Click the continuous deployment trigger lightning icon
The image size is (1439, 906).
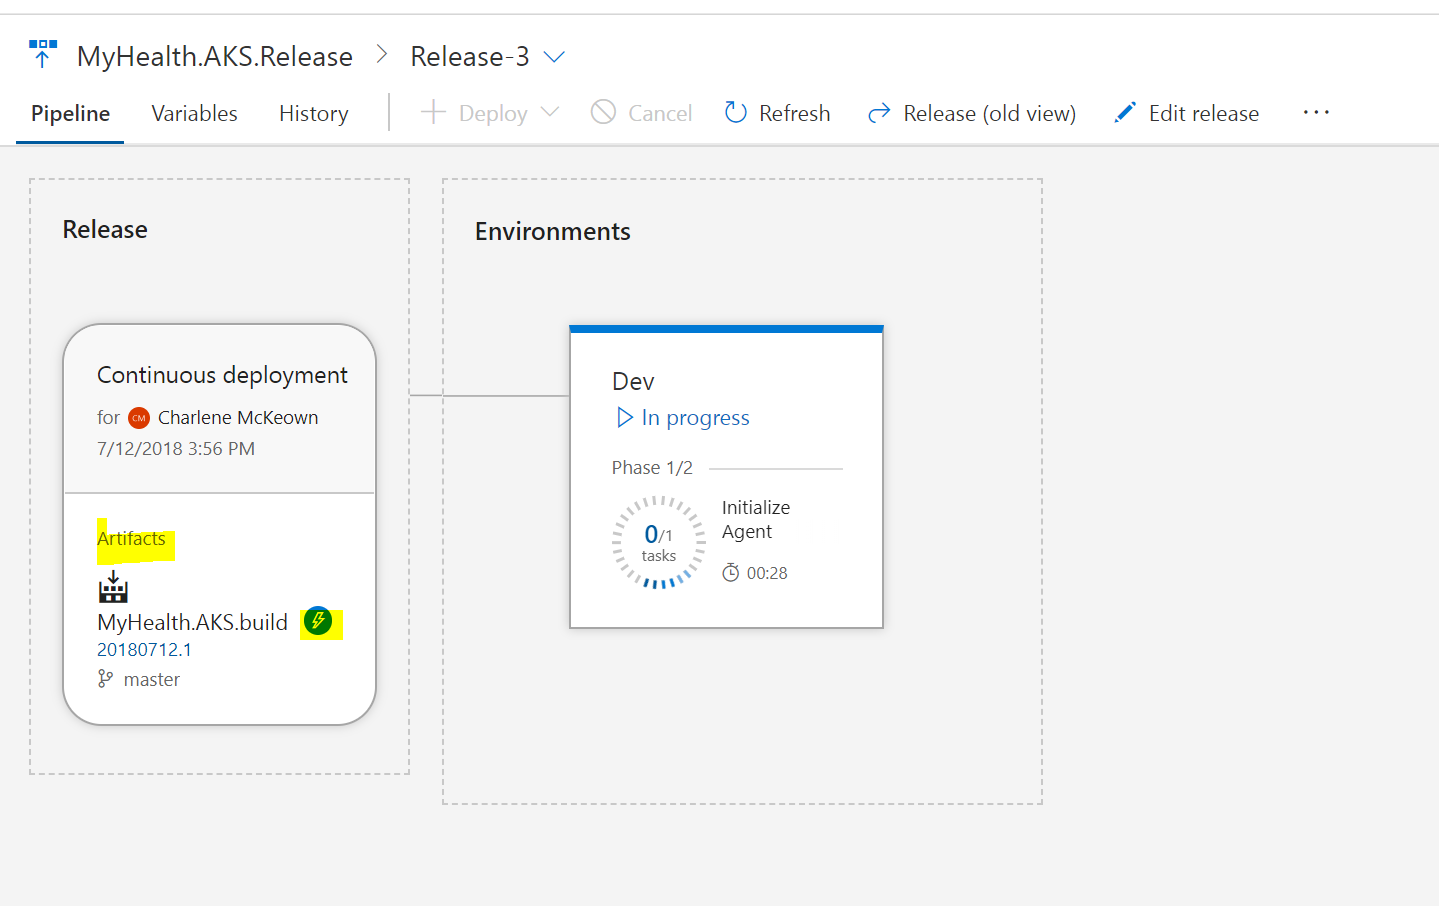[x=318, y=621]
